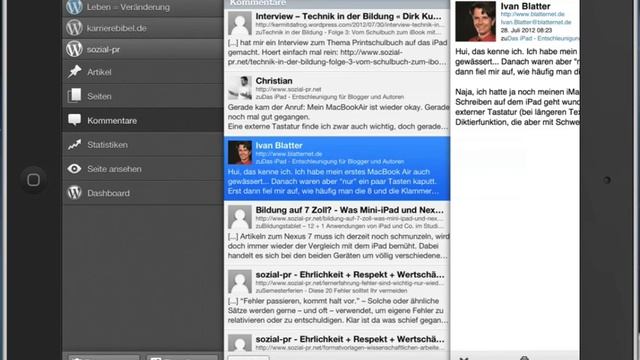Open Statistiken via the chart icon
The height and width of the screenshot is (360, 640).
coord(74,144)
